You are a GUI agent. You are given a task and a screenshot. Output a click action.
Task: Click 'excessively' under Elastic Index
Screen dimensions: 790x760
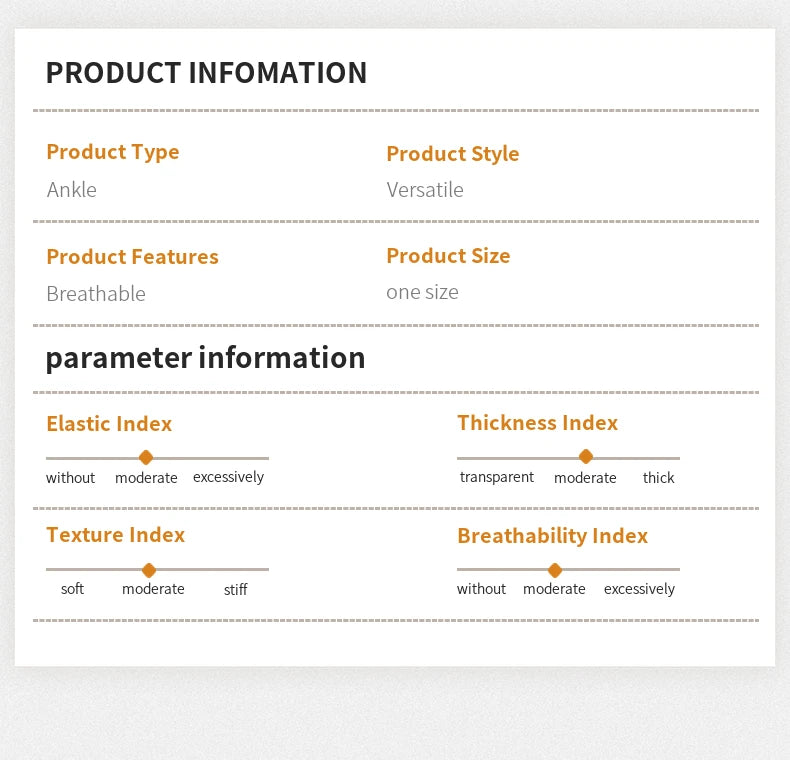point(228,477)
